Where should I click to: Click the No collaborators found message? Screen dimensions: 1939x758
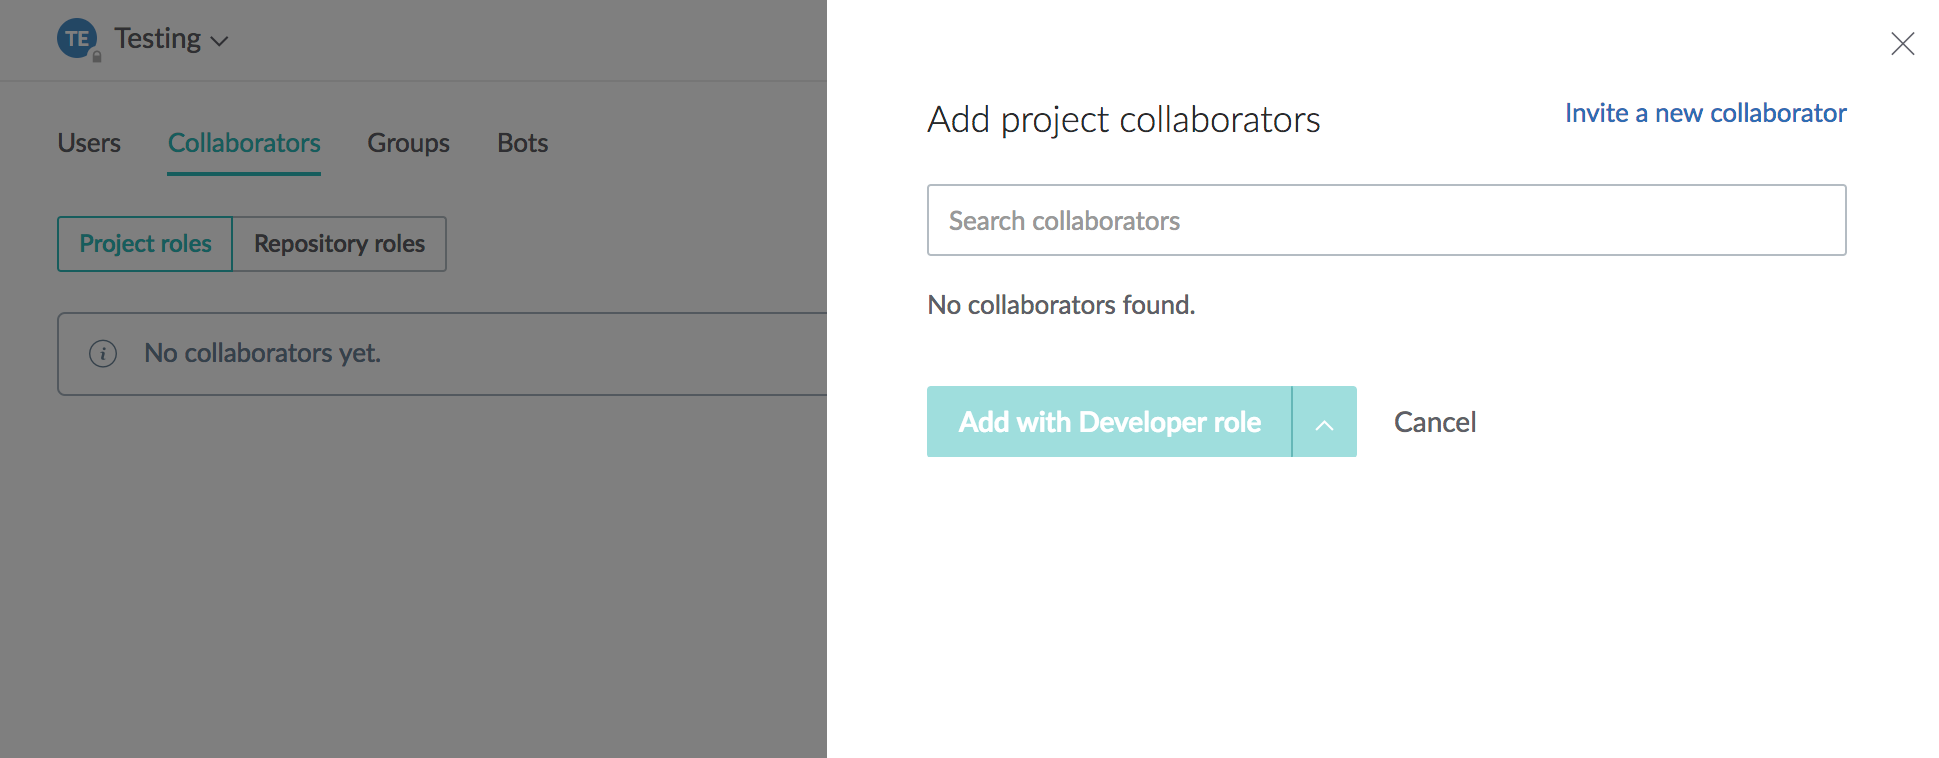point(1061,305)
